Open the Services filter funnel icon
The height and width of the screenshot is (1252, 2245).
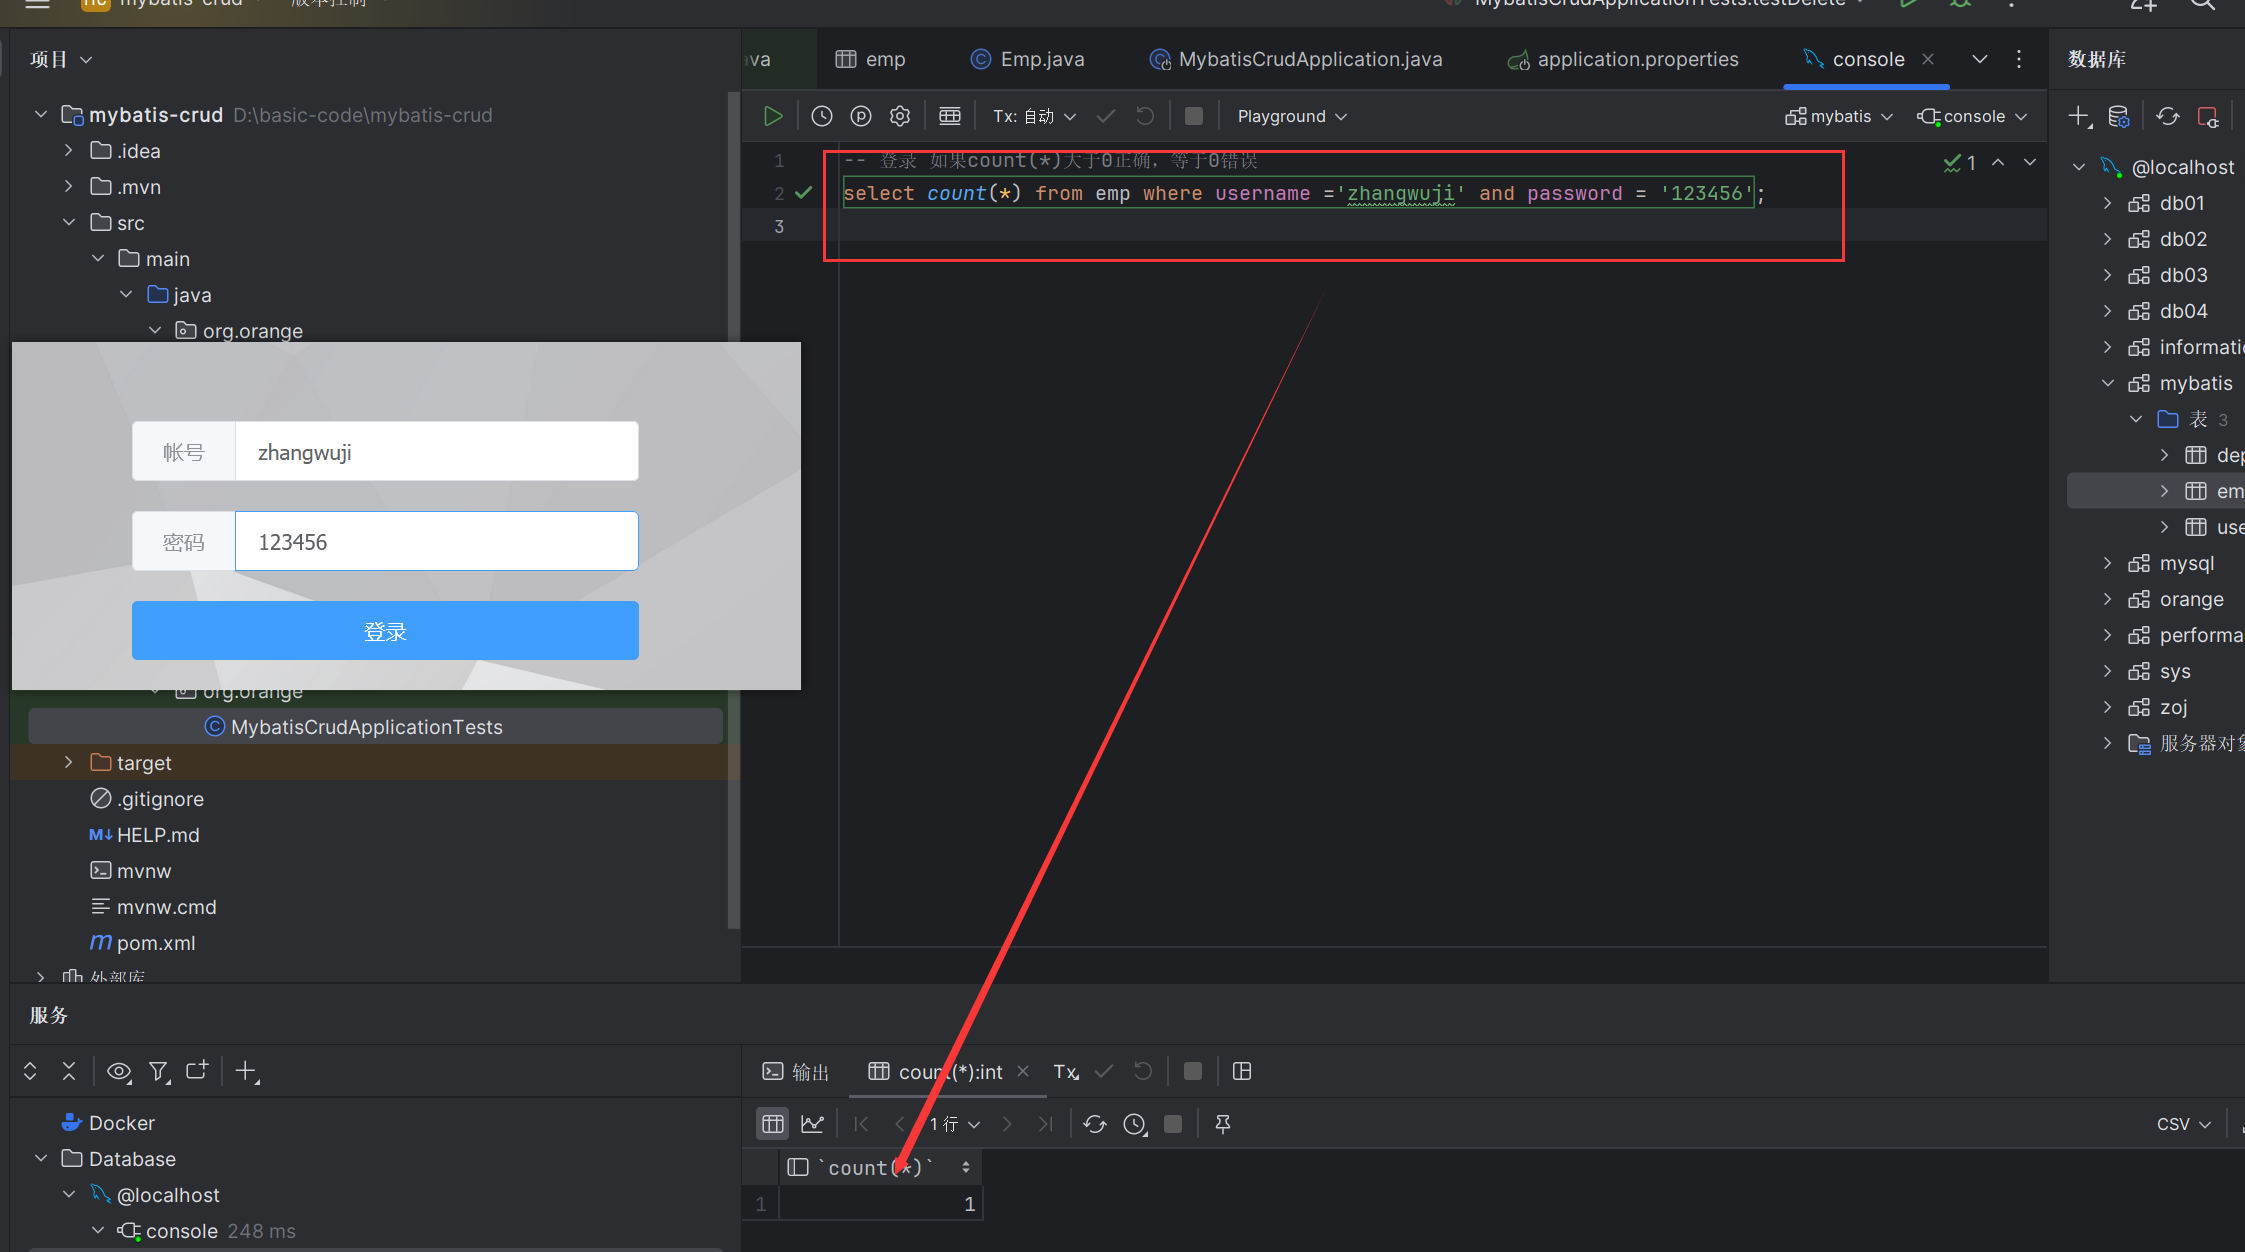[159, 1071]
